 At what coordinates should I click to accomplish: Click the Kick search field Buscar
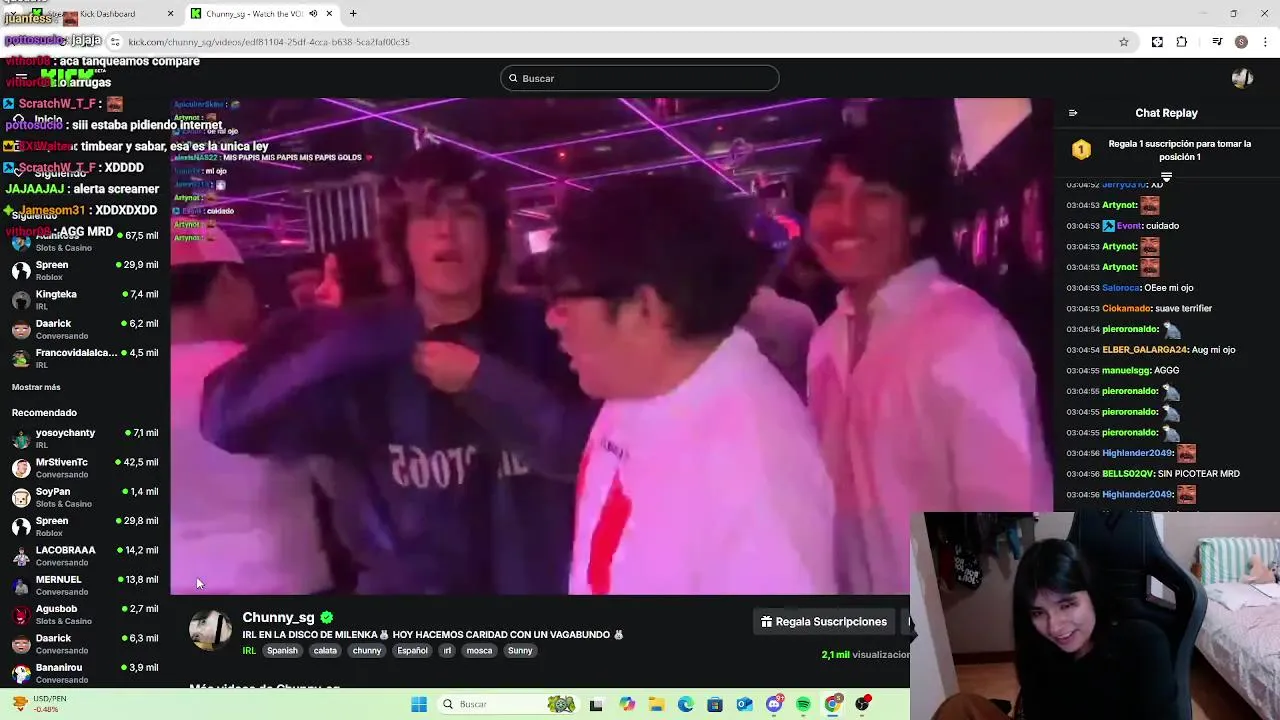click(x=640, y=78)
